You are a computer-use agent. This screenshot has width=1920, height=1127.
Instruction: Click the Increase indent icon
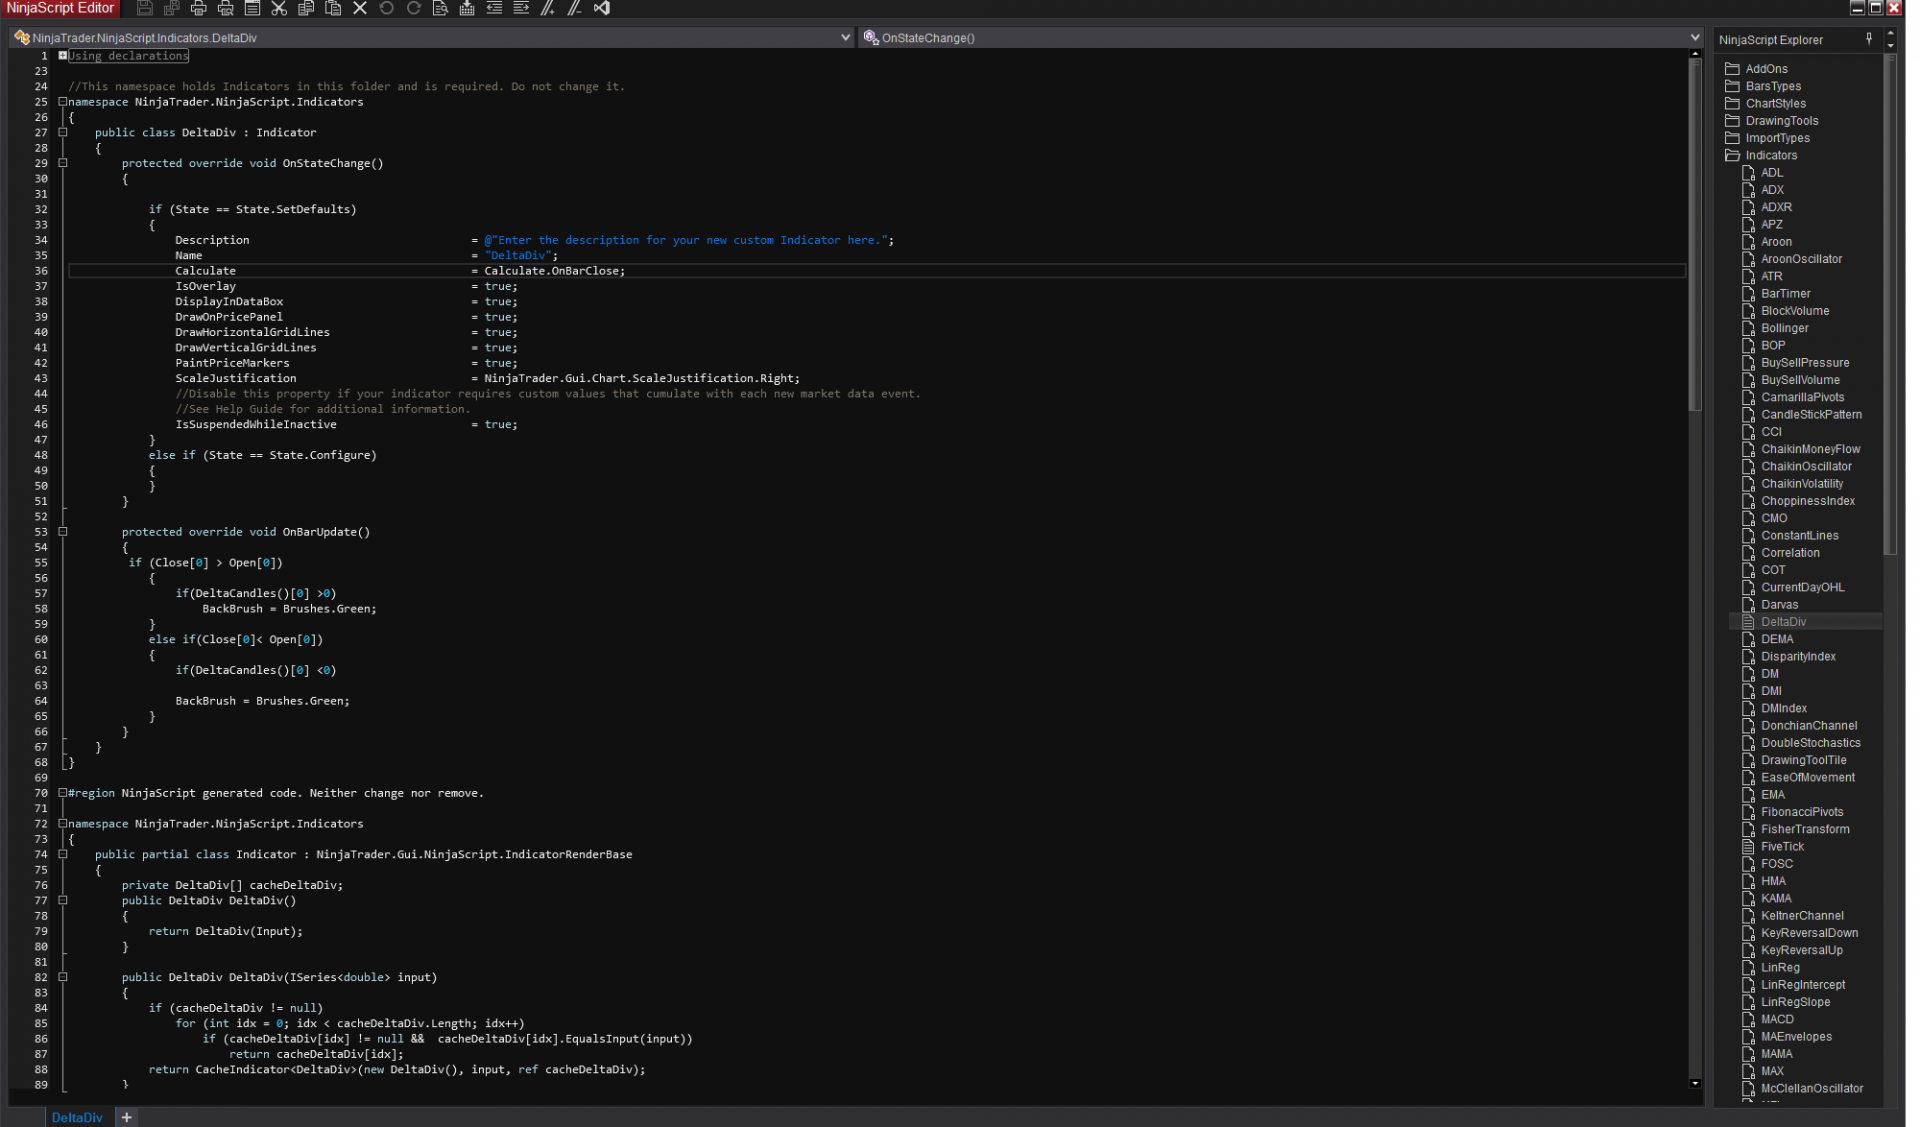coord(521,8)
